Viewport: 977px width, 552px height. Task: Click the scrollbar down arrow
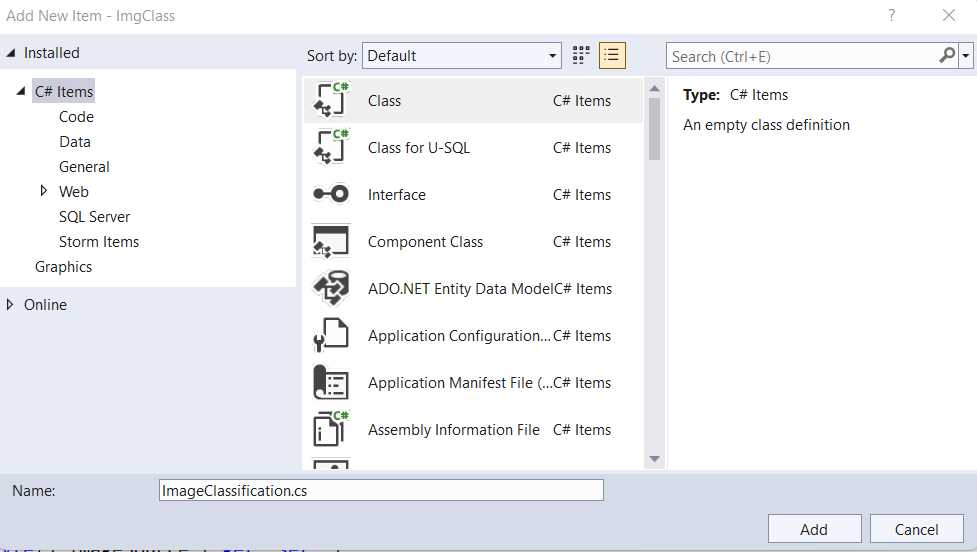tap(654, 459)
